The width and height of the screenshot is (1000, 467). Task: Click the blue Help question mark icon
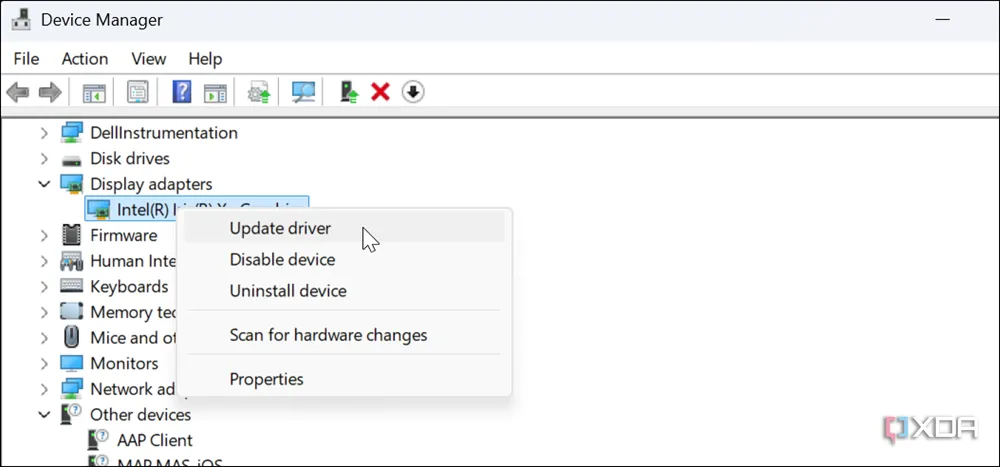point(181,93)
